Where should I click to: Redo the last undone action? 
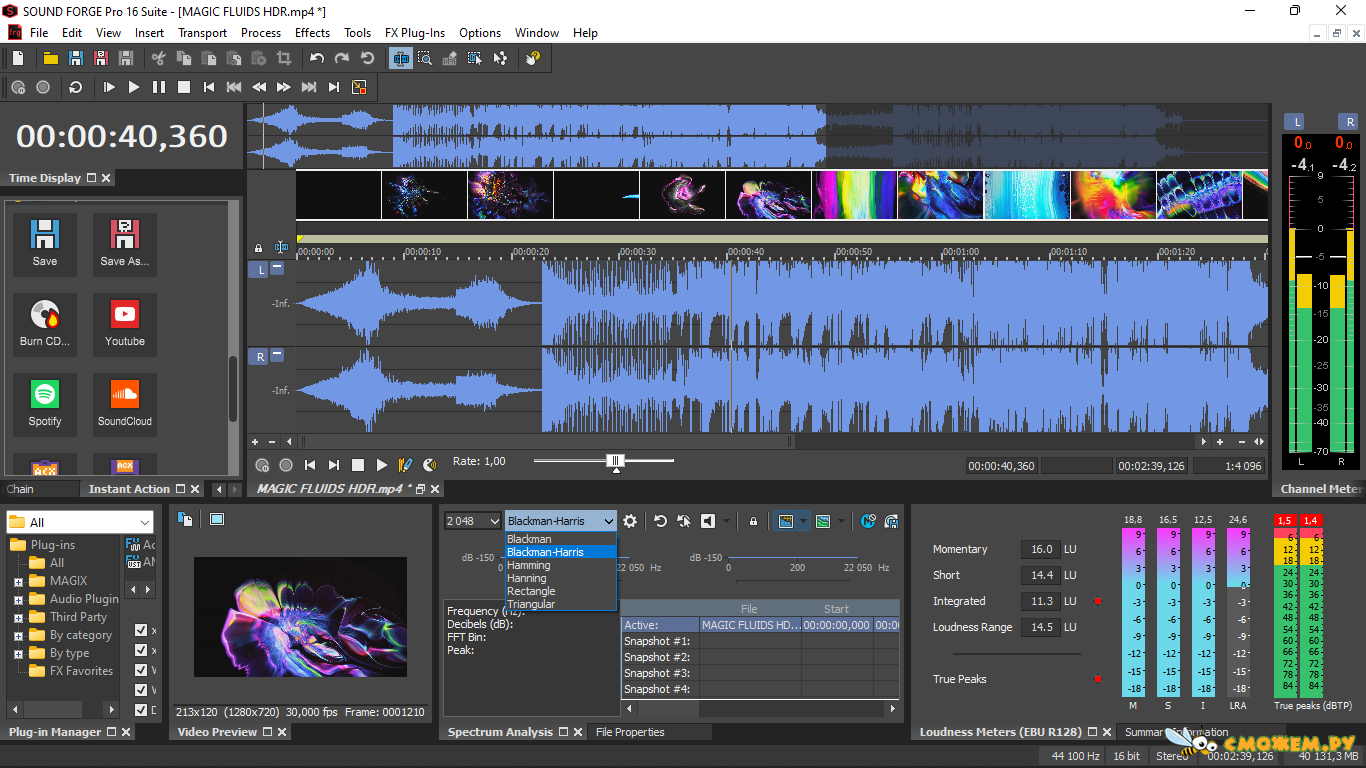click(342, 59)
